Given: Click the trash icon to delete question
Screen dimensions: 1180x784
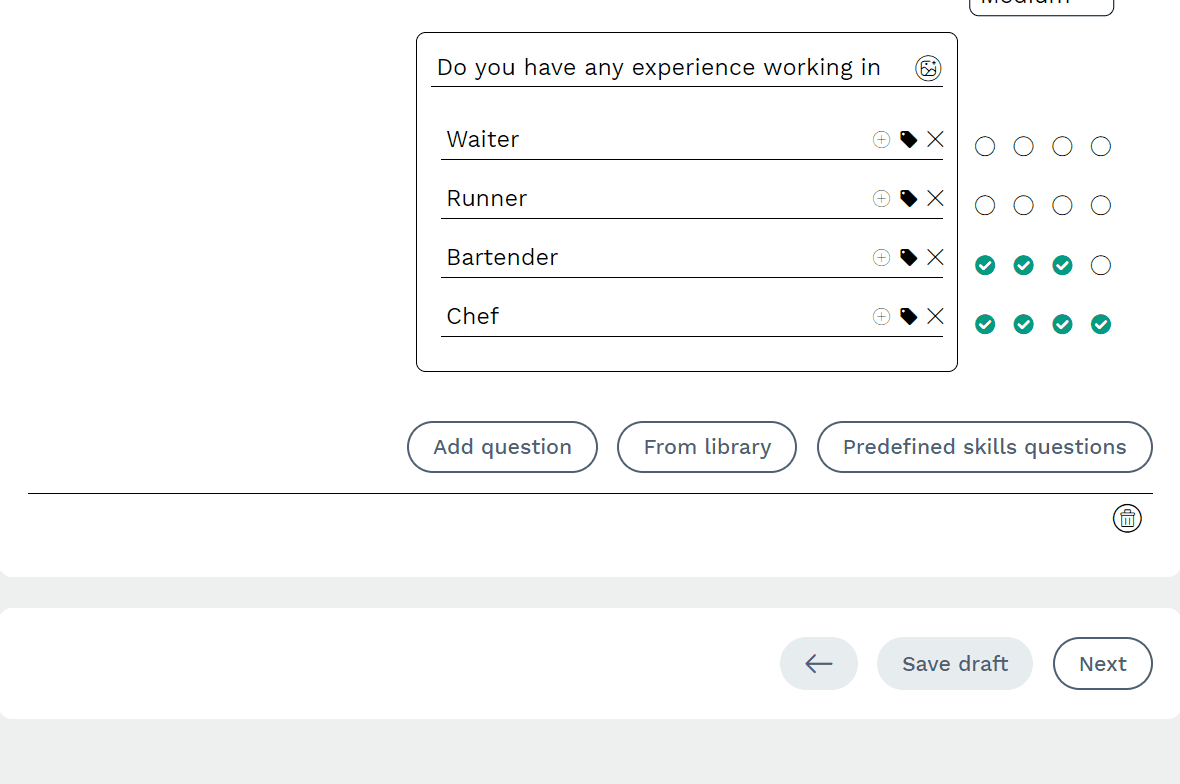Looking at the screenshot, I should point(1127,518).
